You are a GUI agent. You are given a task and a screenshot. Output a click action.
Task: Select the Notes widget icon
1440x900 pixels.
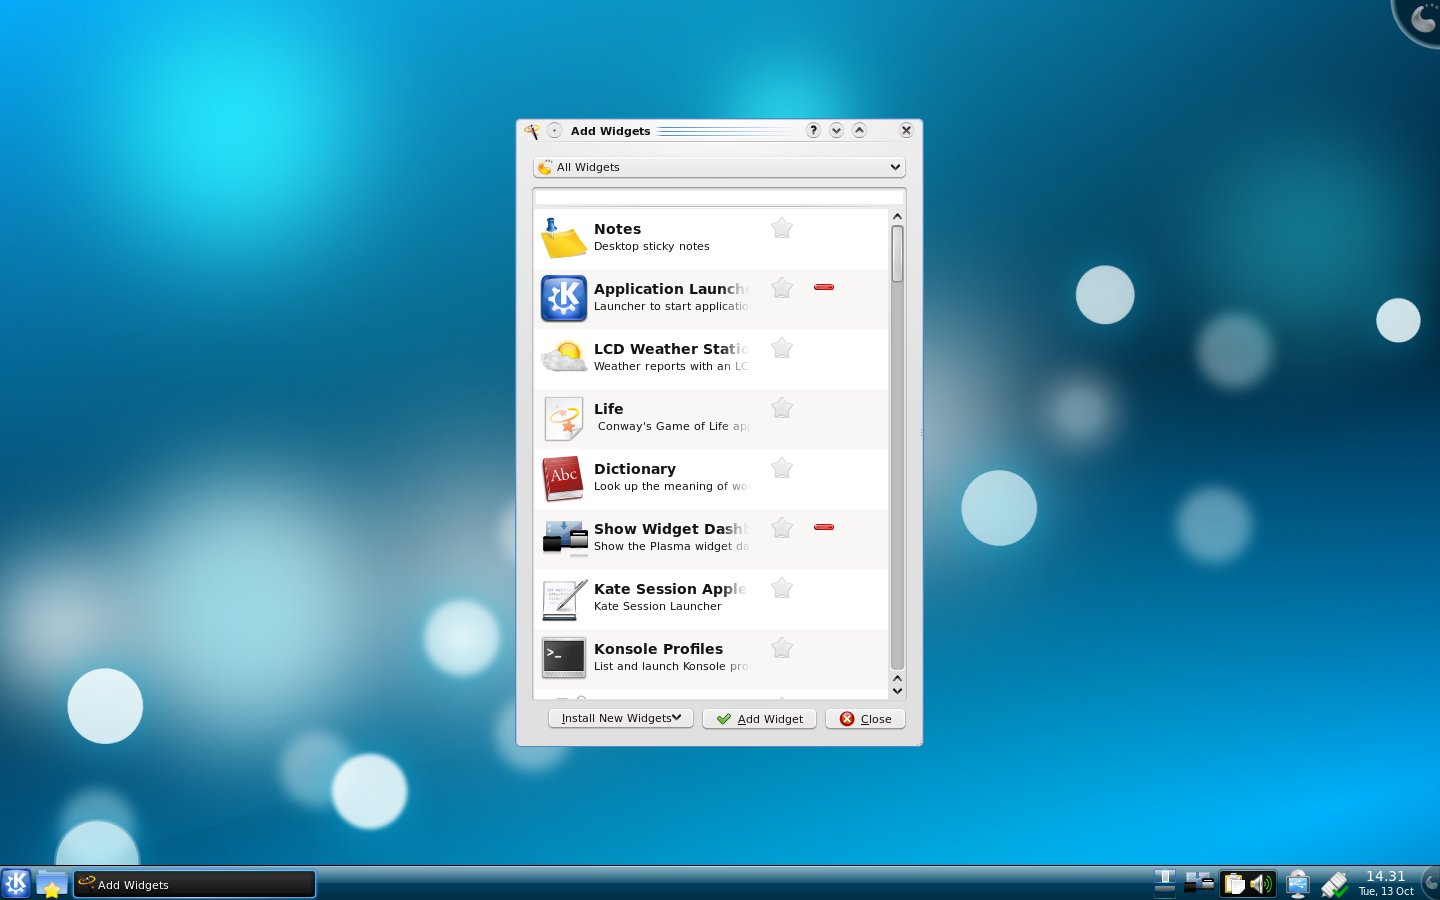pos(563,238)
